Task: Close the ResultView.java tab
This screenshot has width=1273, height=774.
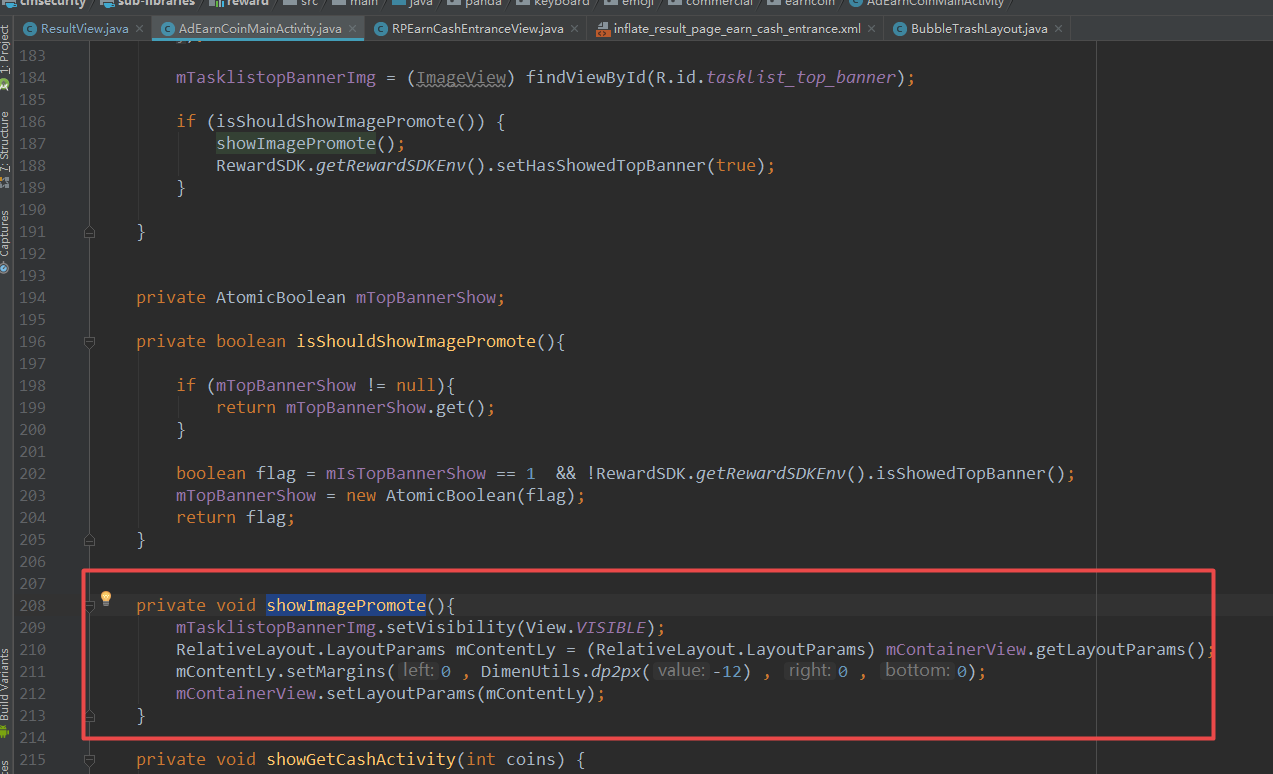Action: coord(139,29)
